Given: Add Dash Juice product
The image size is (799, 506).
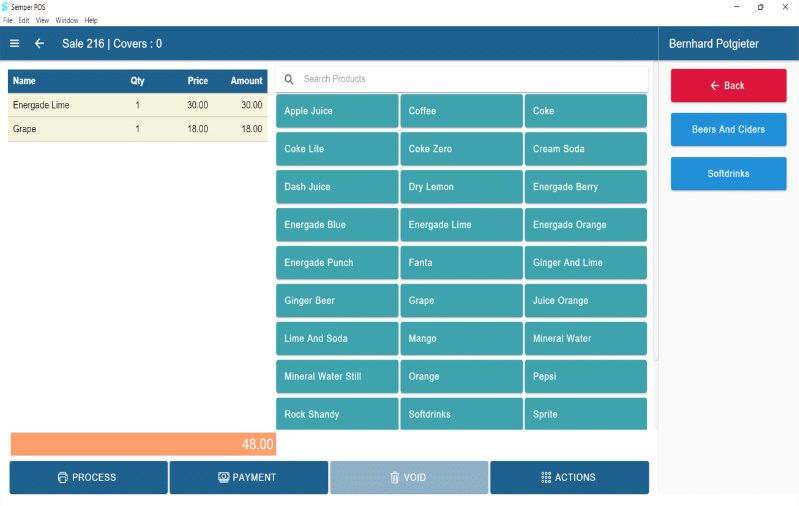Looking at the screenshot, I should coord(337,187).
